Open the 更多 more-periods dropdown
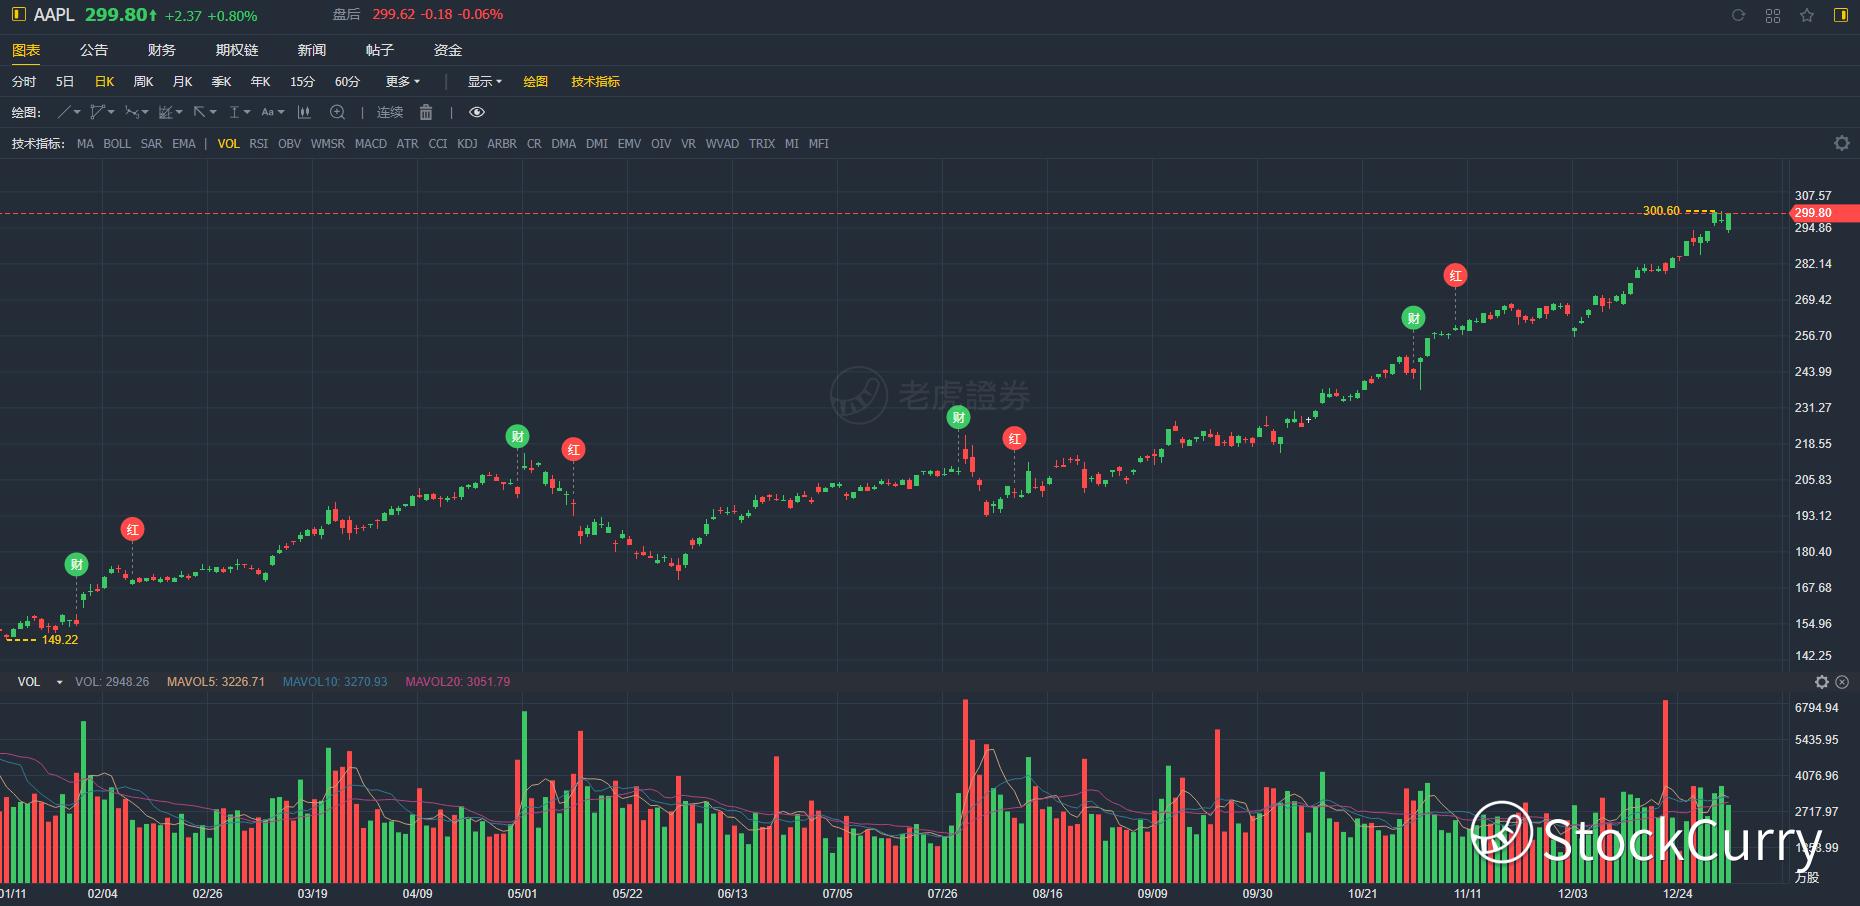 tap(403, 82)
